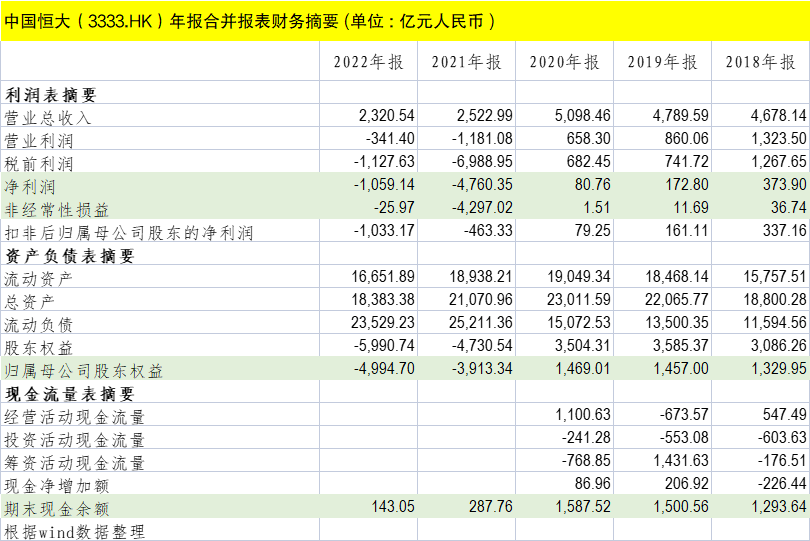The width and height of the screenshot is (810, 541).
Task: Click the total assets value 18,800.28
Action: tap(775, 299)
